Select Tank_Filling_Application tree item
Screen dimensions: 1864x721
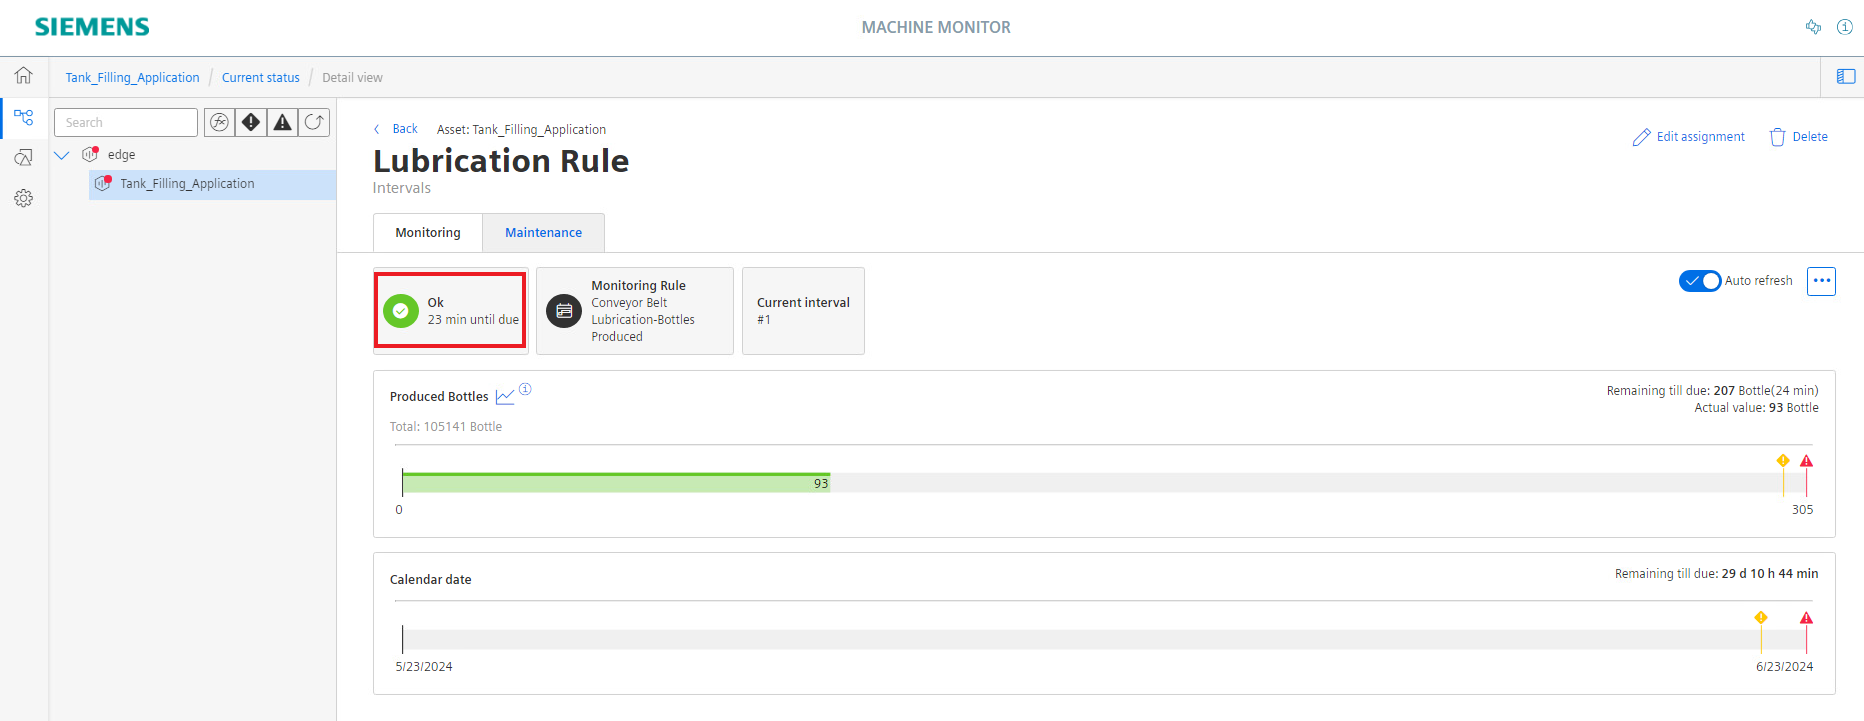click(x=212, y=184)
